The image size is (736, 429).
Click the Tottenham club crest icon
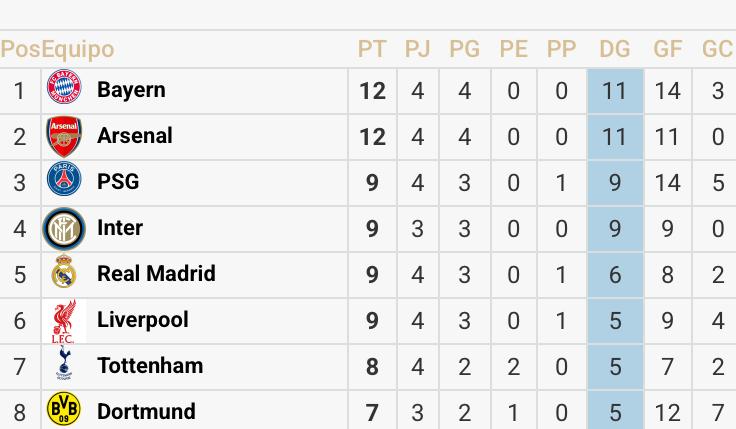click(64, 366)
